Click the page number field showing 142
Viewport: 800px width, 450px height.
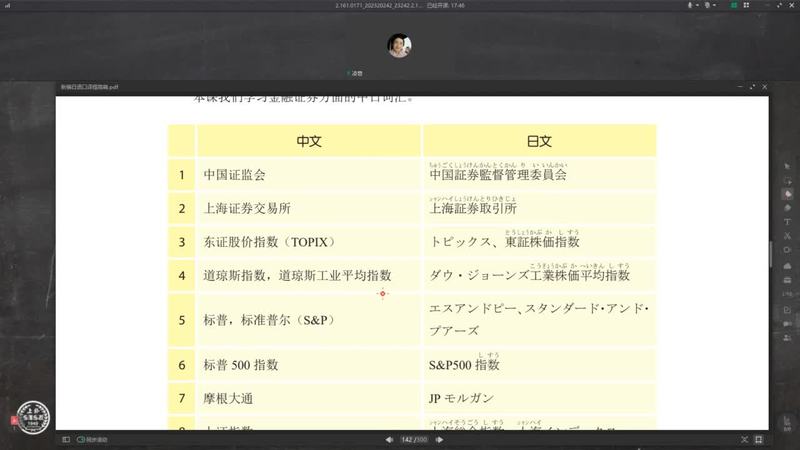click(407, 439)
